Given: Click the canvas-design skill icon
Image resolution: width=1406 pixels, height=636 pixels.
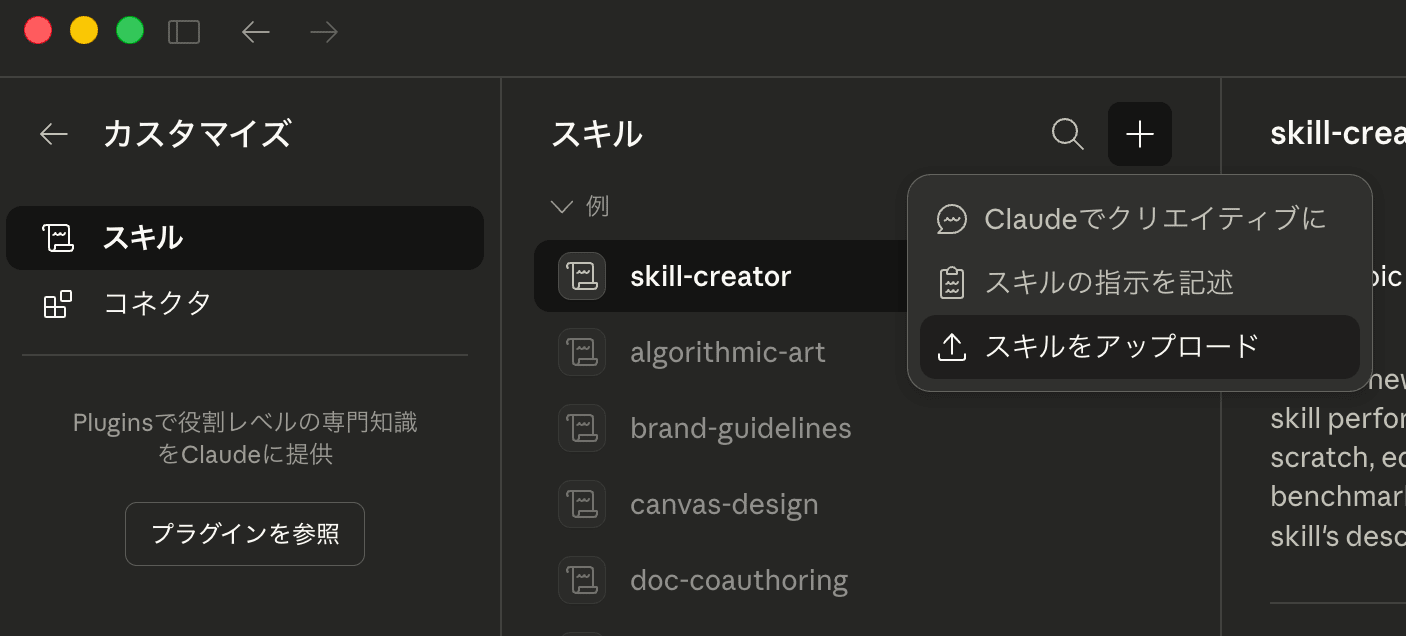Looking at the screenshot, I should pos(582,504).
